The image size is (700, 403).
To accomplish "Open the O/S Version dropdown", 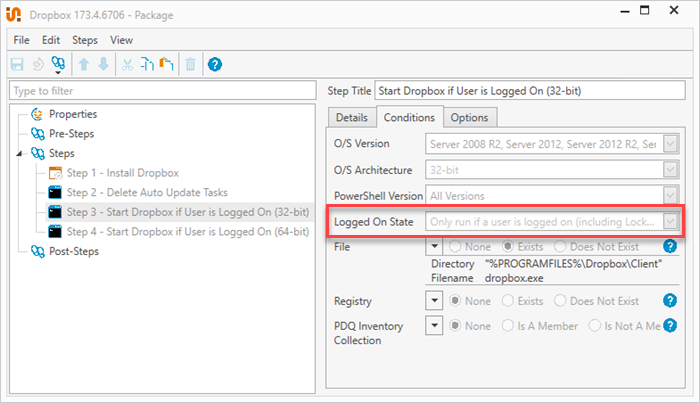I will pyautogui.click(x=670, y=144).
